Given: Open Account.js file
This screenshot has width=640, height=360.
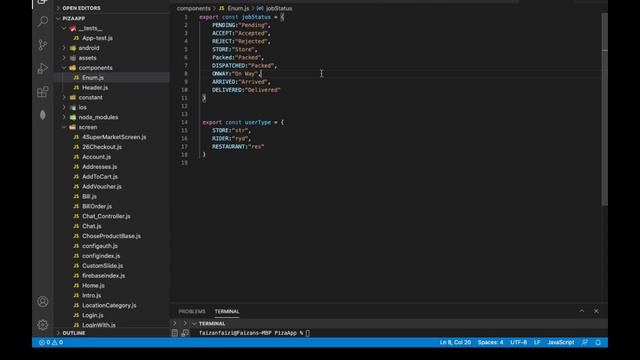Looking at the screenshot, I should (96, 157).
